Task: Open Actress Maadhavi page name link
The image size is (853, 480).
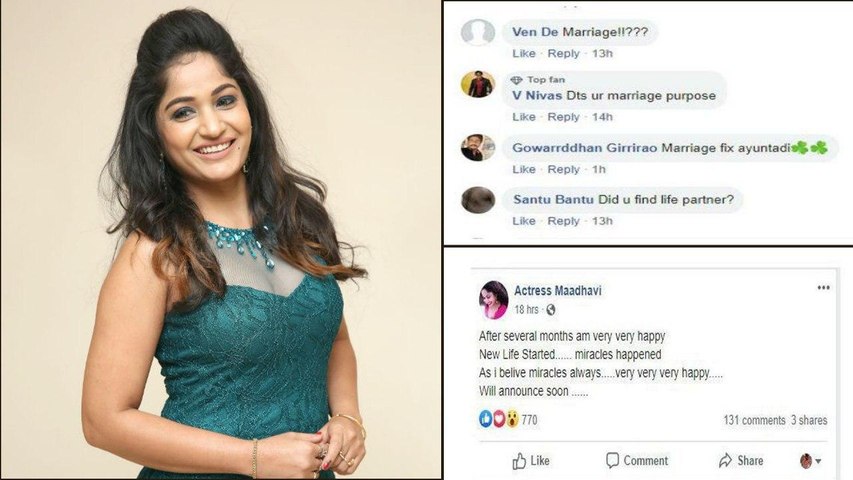Action: click(558, 291)
